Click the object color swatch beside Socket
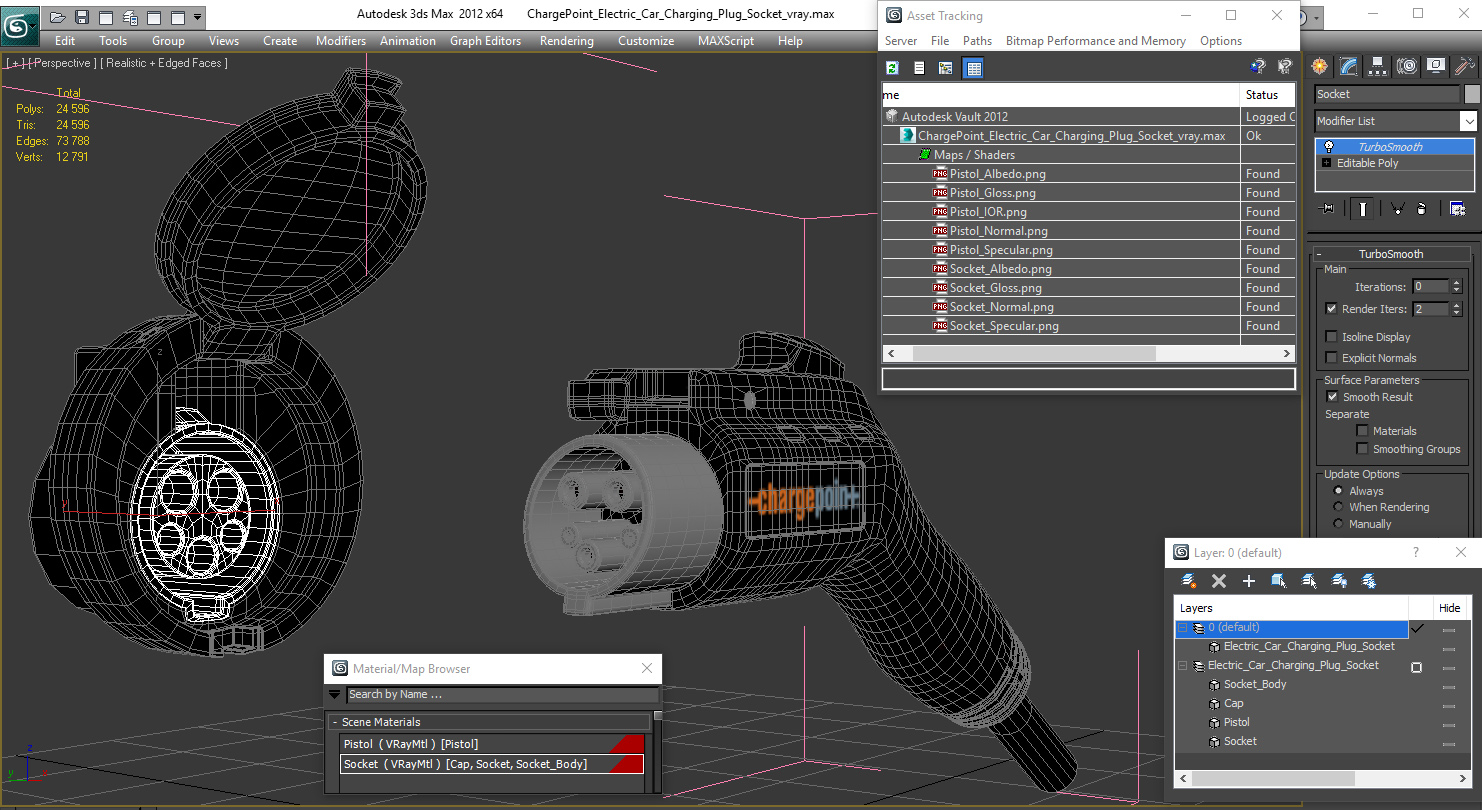This screenshot has width=1482, height=810. (1472, 94)
